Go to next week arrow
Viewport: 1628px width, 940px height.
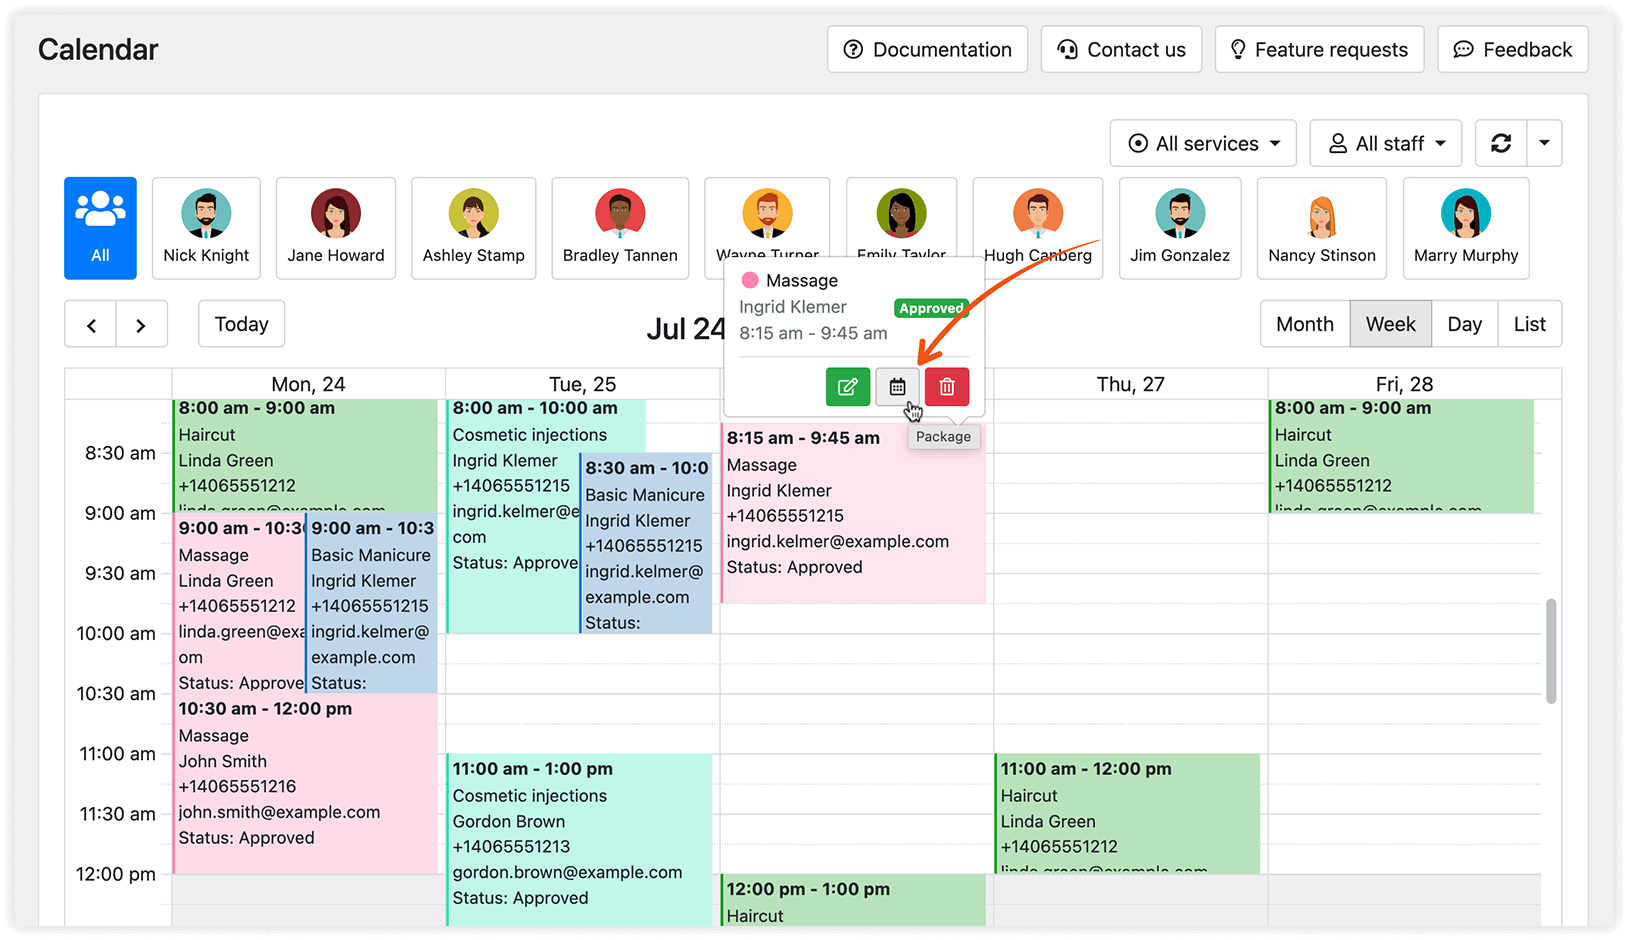[x=141, y=324]
